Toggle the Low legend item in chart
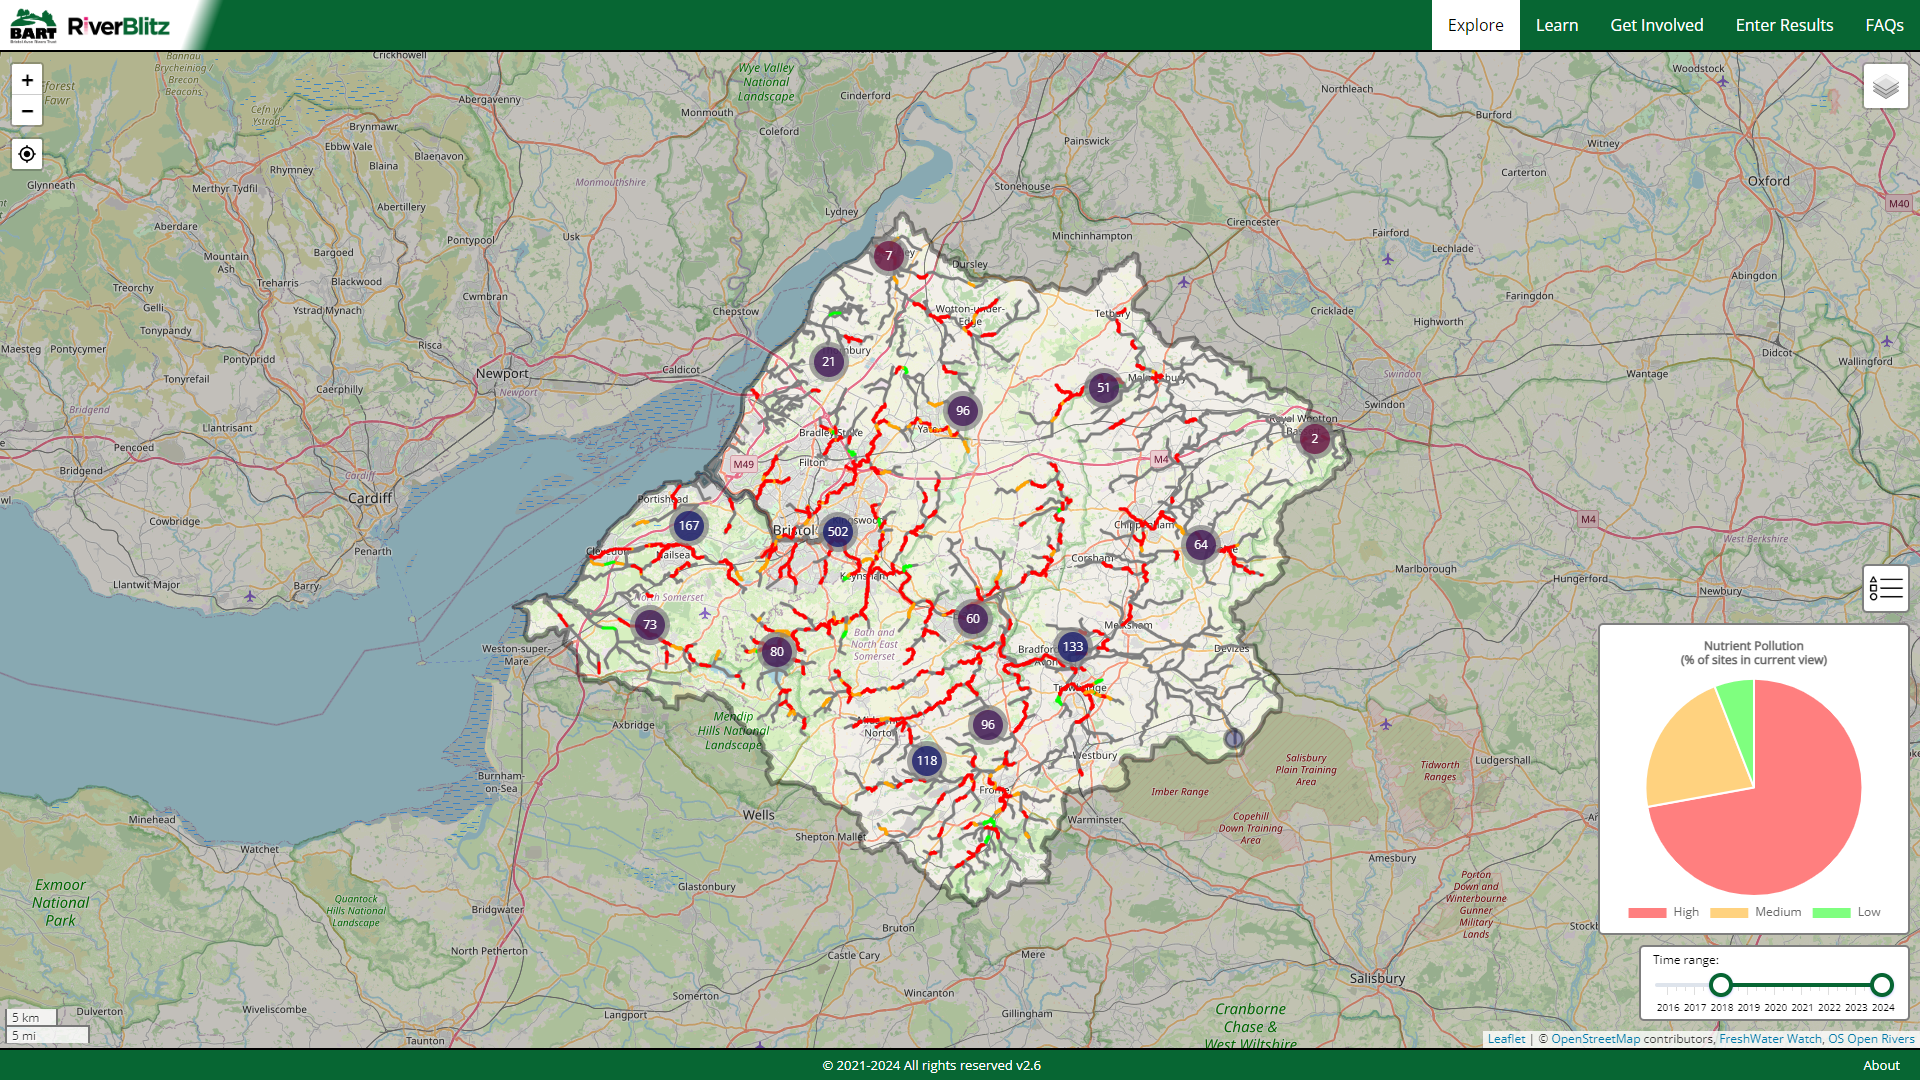Viewport: 1920px width, 1080px height. tap(1846, 912)
